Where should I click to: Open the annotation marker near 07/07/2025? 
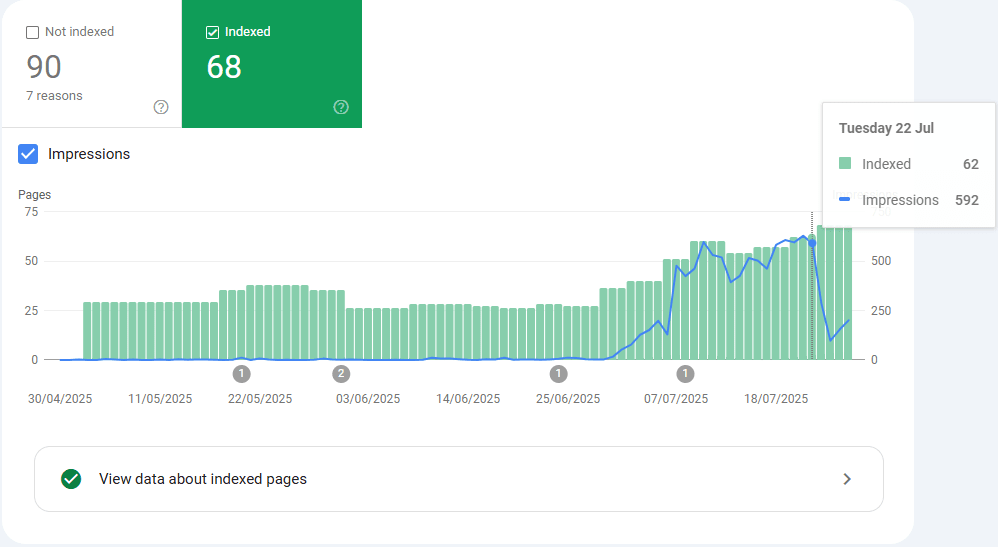coord(685,374)
